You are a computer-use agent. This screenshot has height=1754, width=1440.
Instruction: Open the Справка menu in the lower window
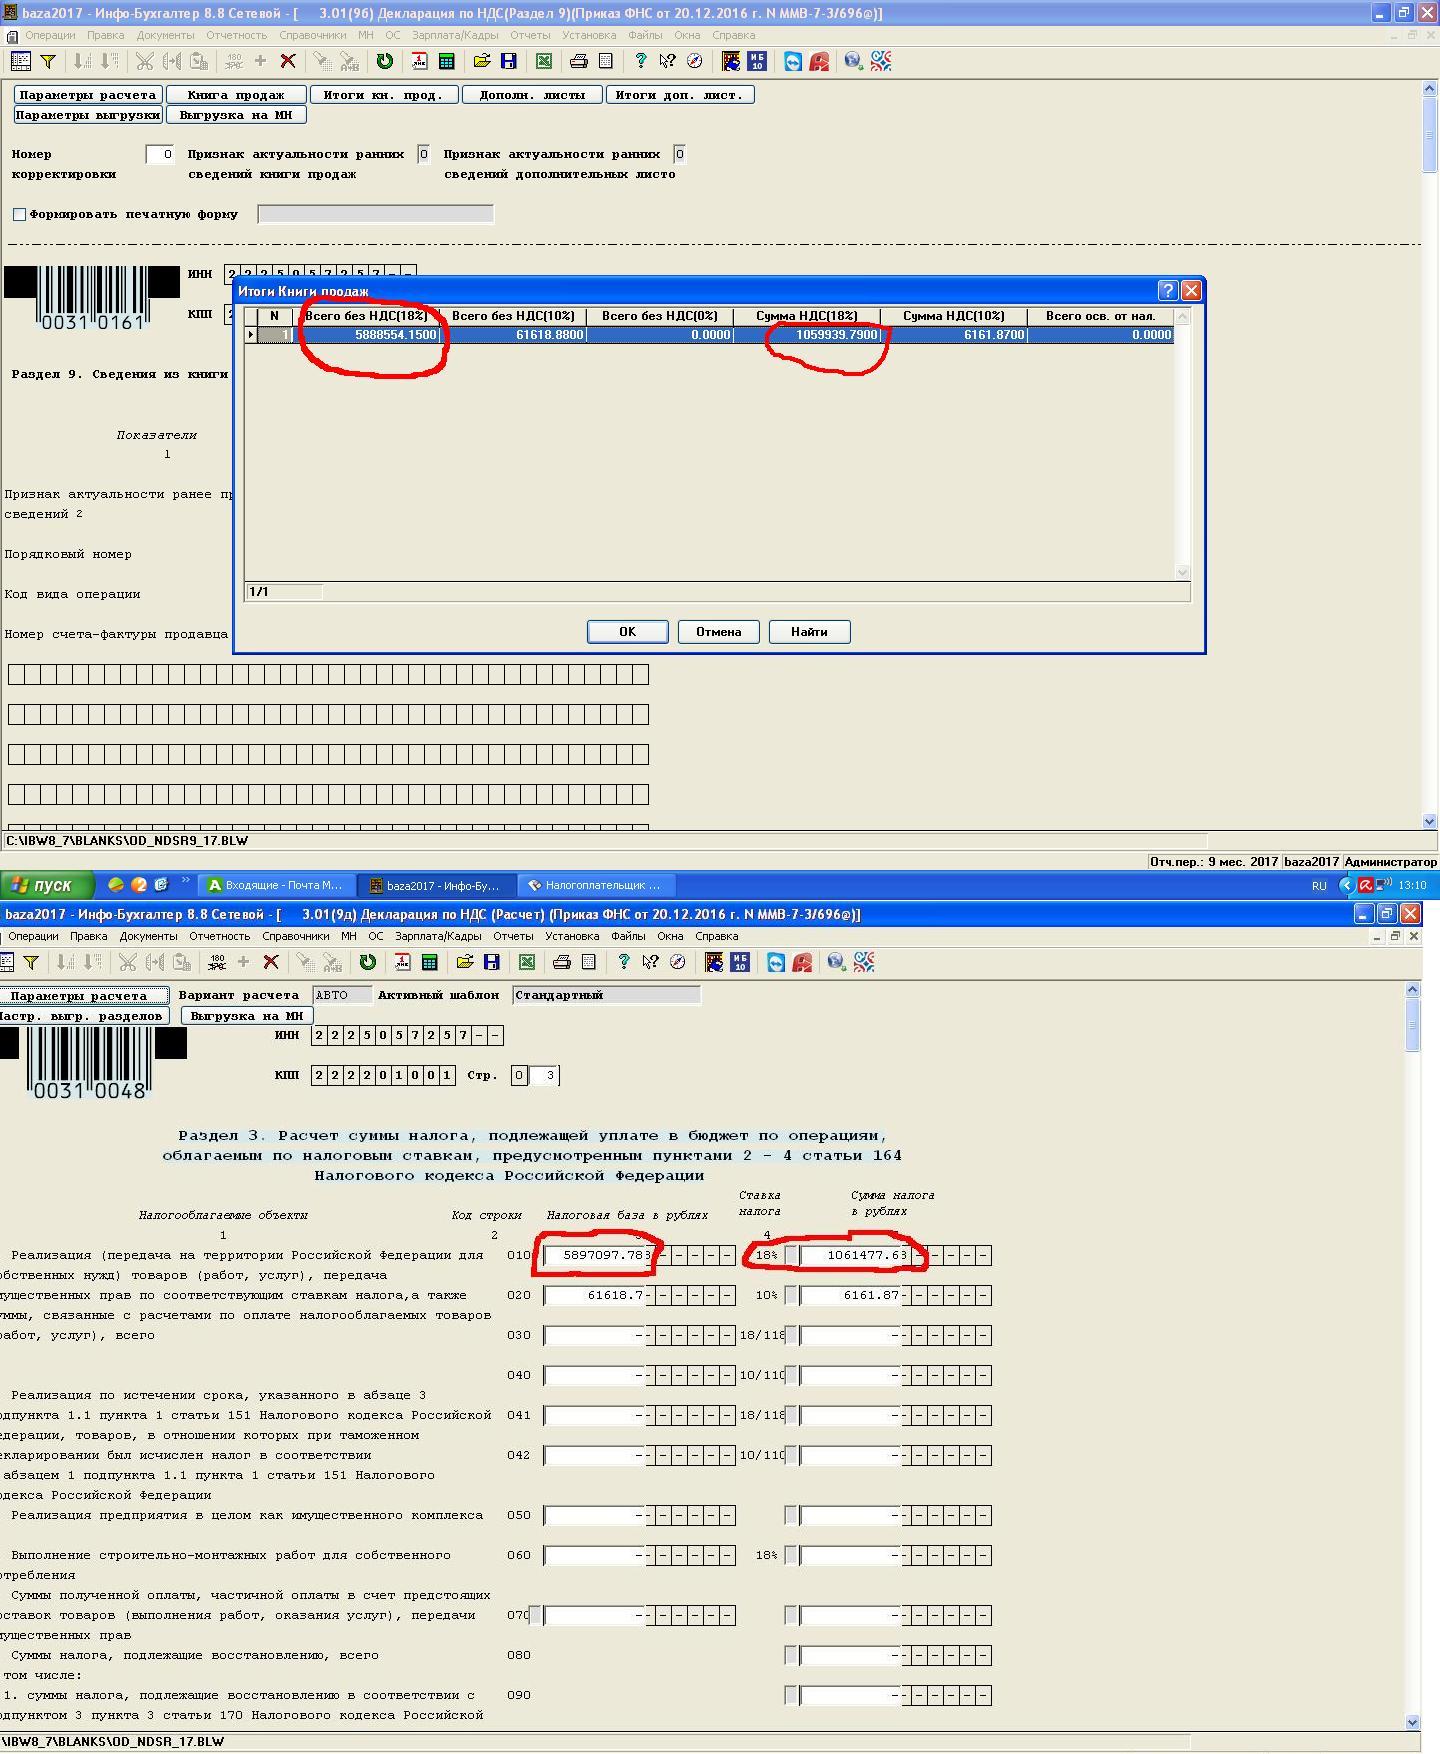[716, 936]
